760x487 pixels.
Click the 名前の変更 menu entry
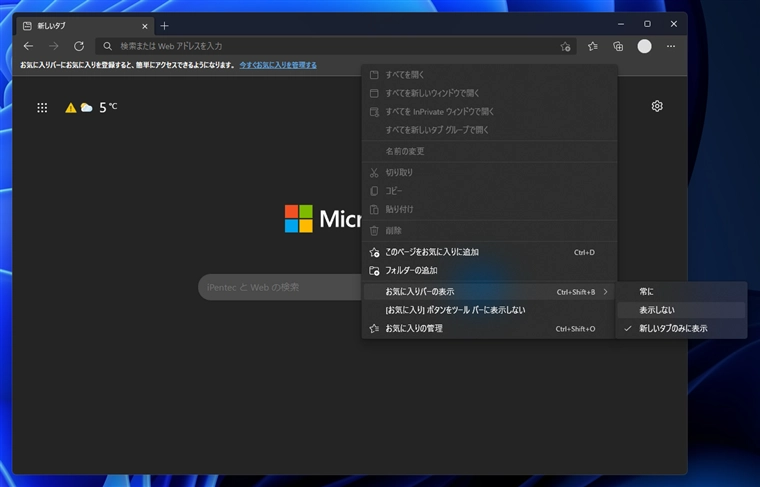pos(489,151)
